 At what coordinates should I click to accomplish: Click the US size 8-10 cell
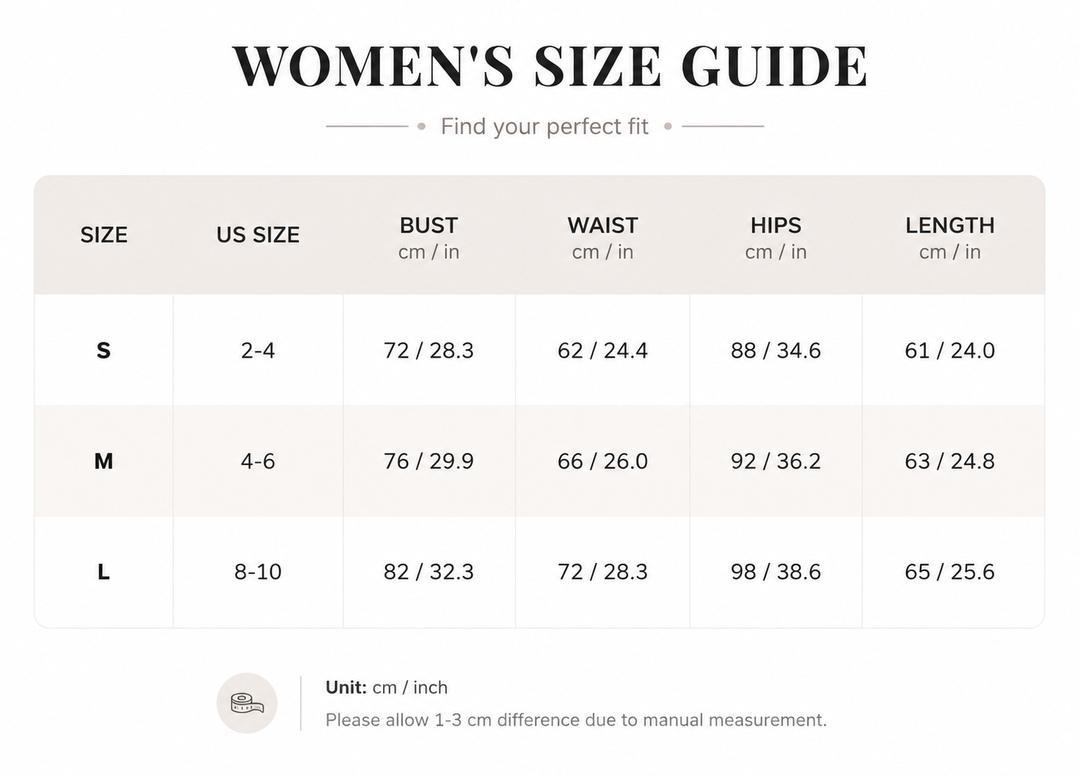click(258, 572)
